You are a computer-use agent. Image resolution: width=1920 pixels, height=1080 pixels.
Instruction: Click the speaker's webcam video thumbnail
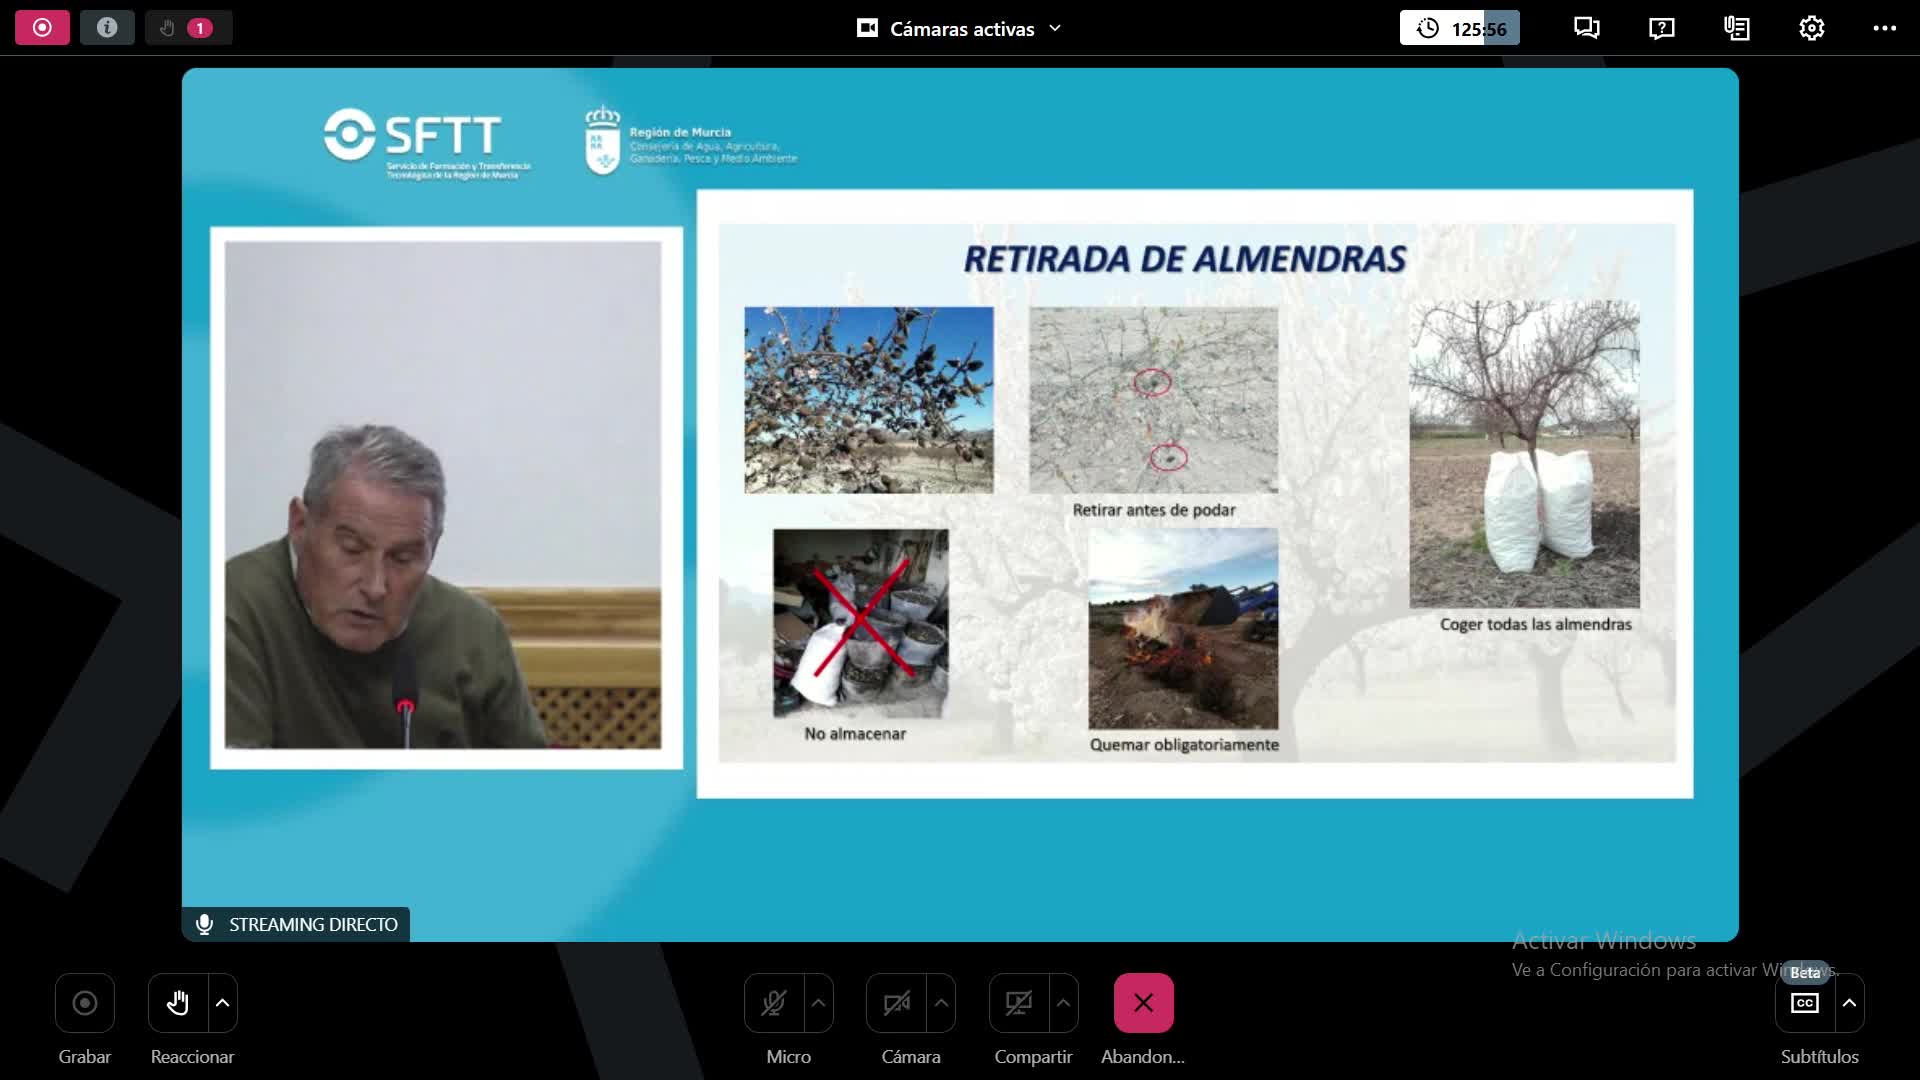[x=443, y=495]
